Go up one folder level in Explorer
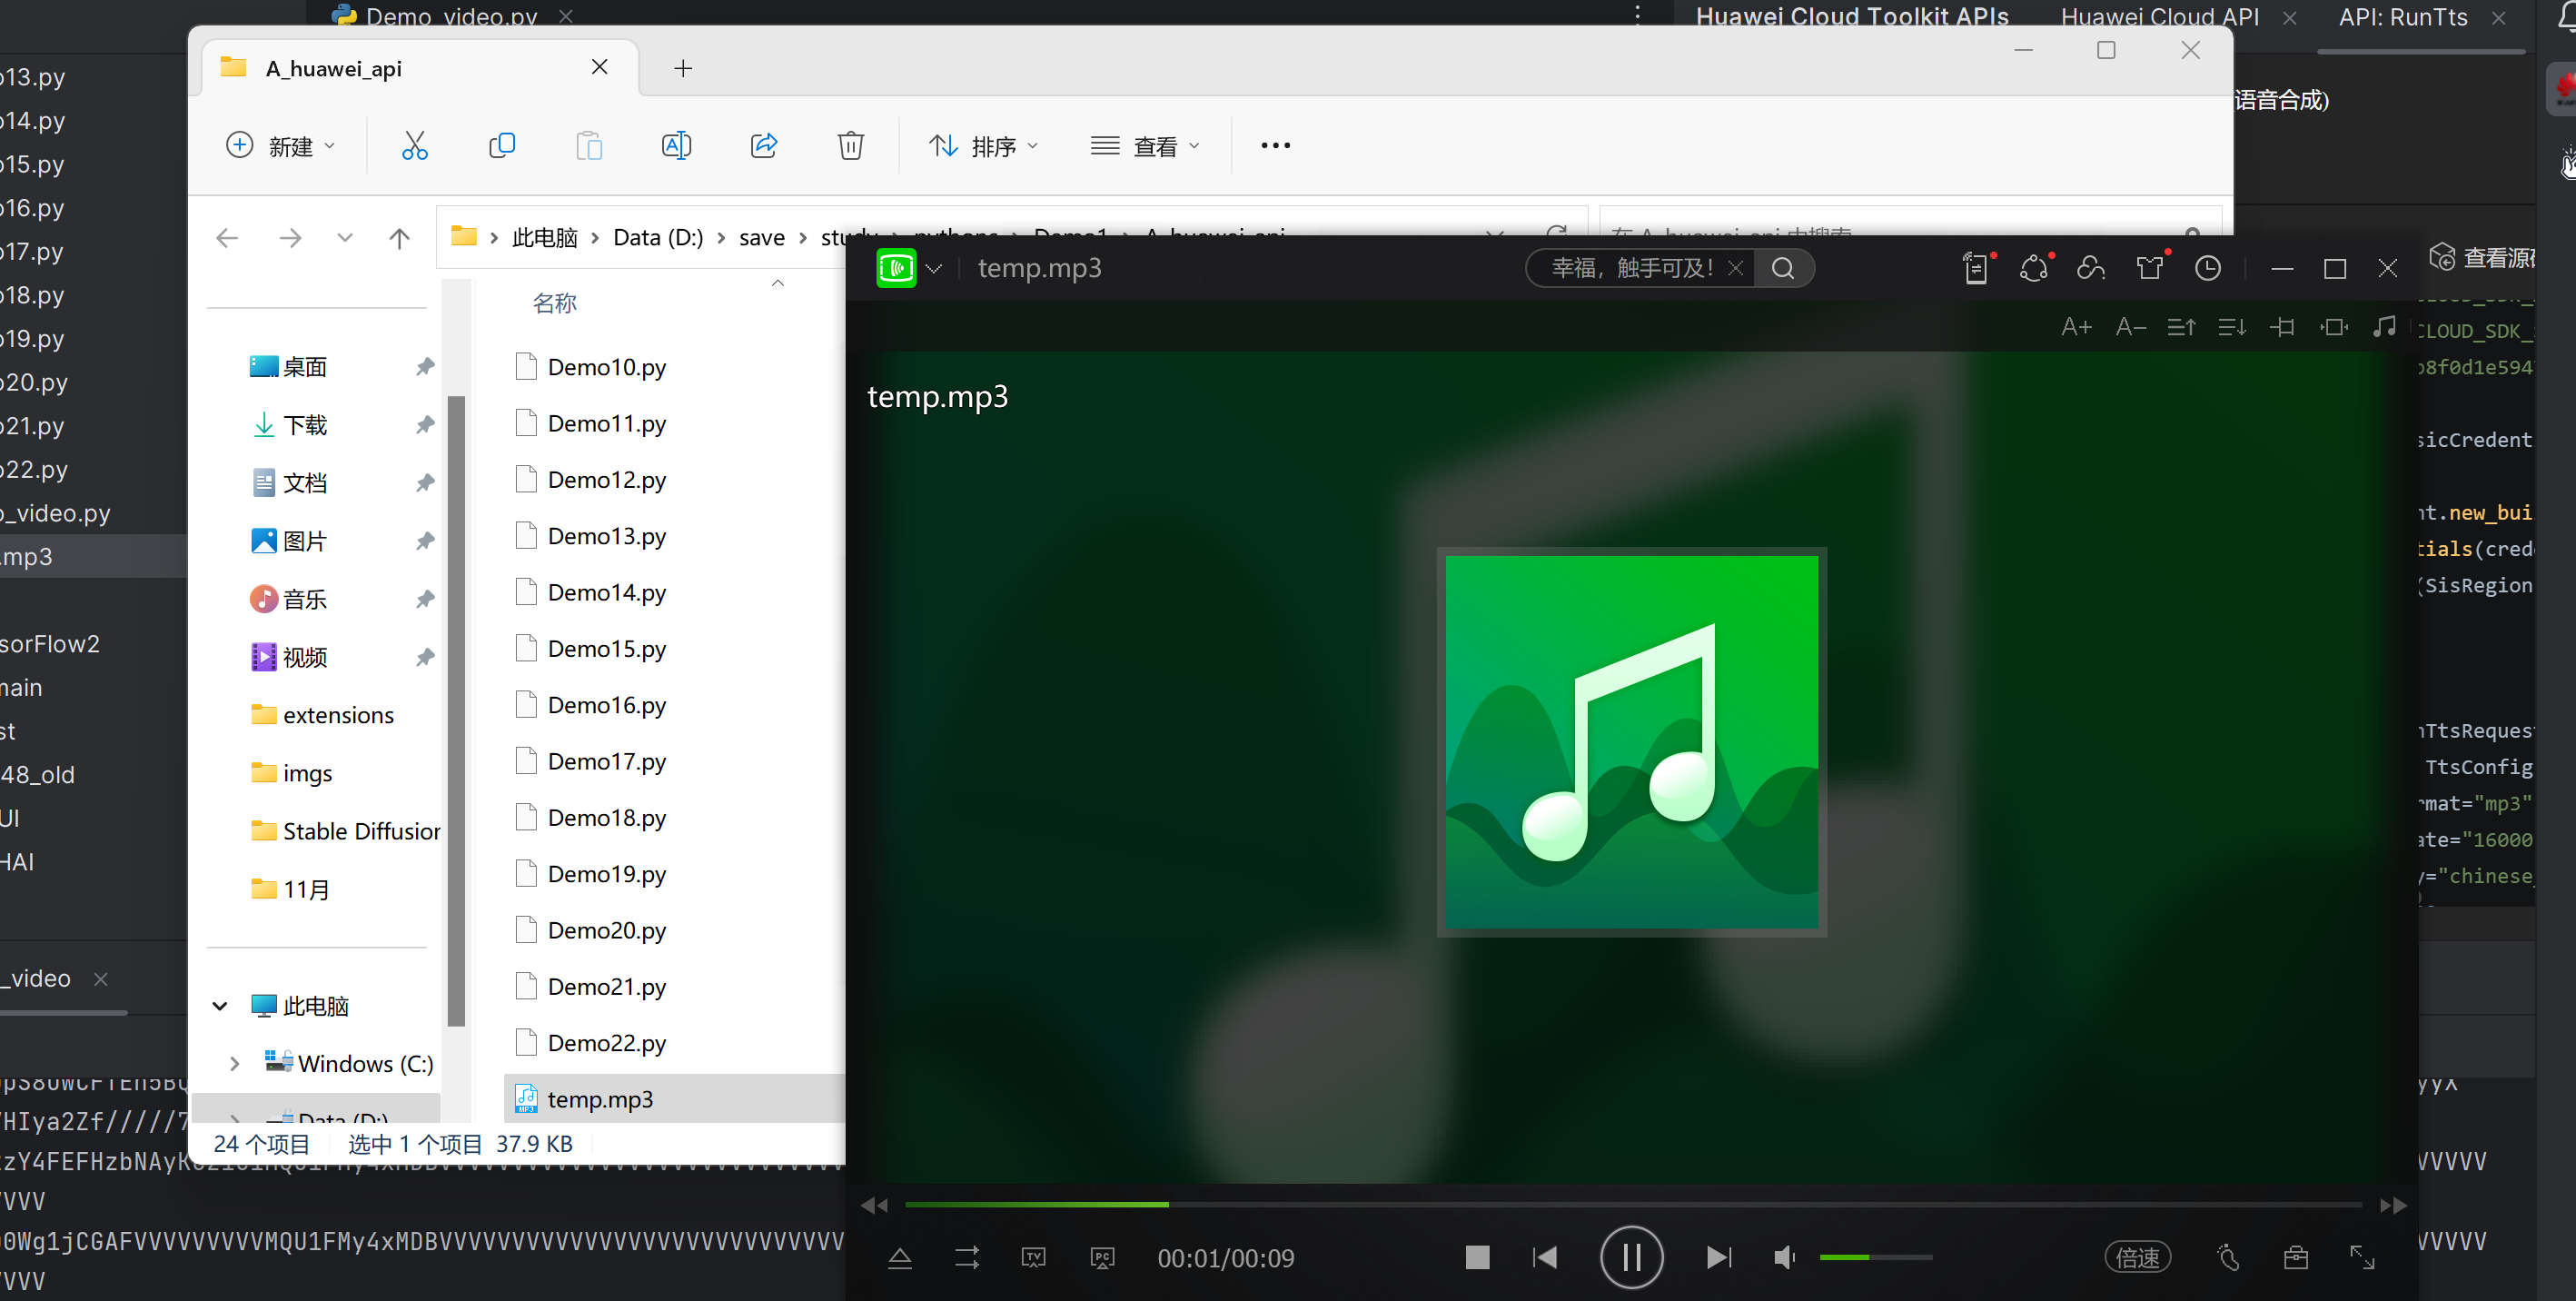 pos(399,238)
